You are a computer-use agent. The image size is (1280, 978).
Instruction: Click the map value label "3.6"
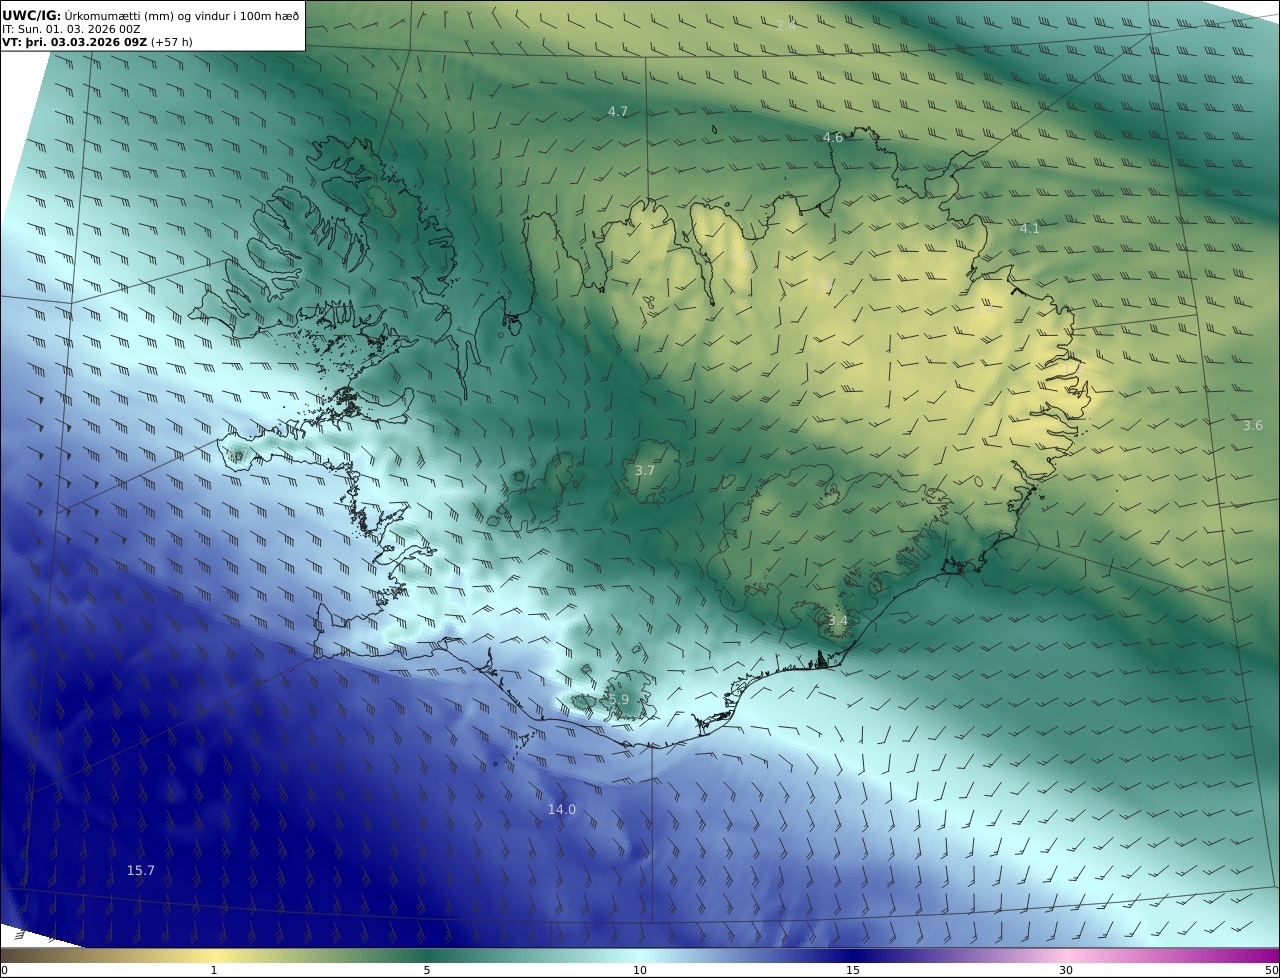(1253, 426)
